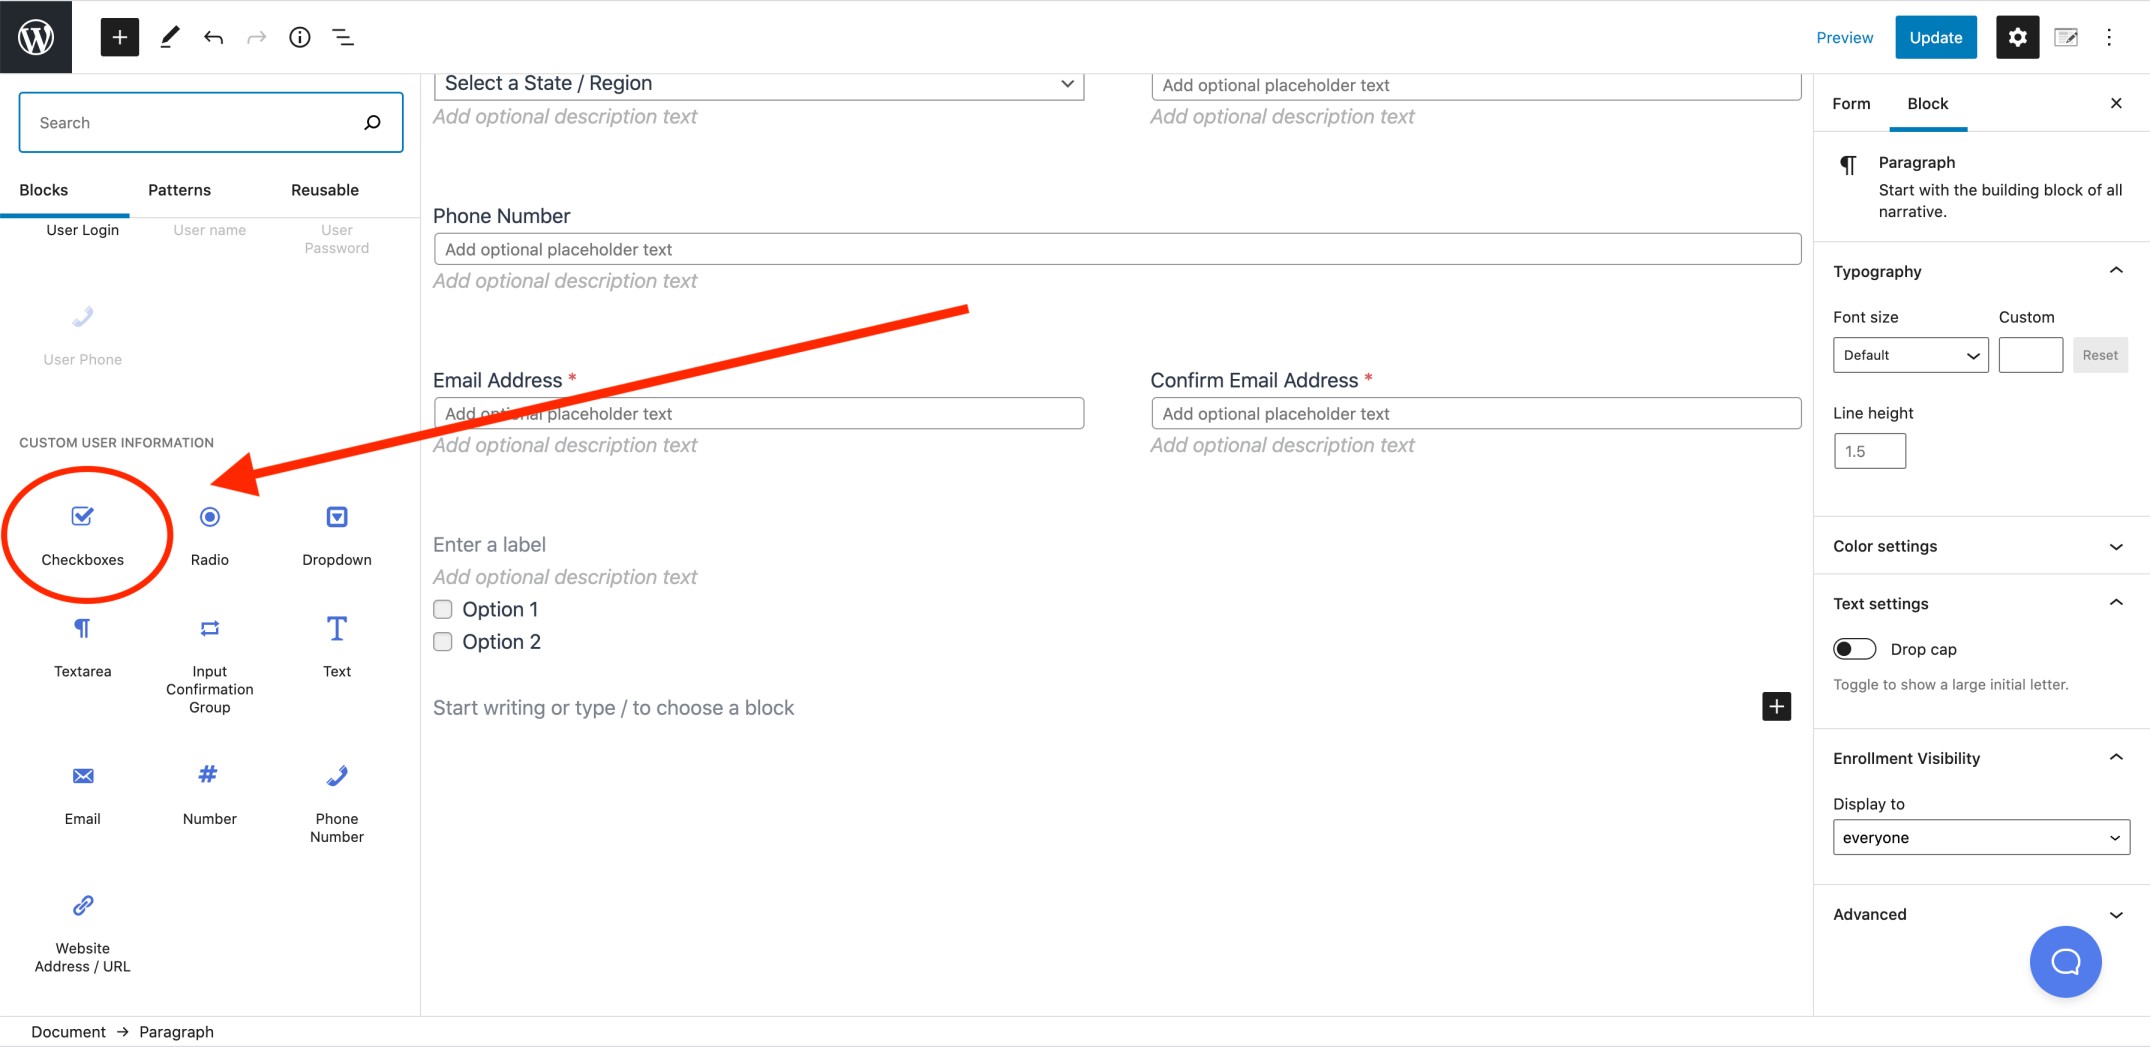Check the Option 1 checkbox
Image resolution: width=2150 pixels, height=1047 pixels.
[x=443, y=609]
